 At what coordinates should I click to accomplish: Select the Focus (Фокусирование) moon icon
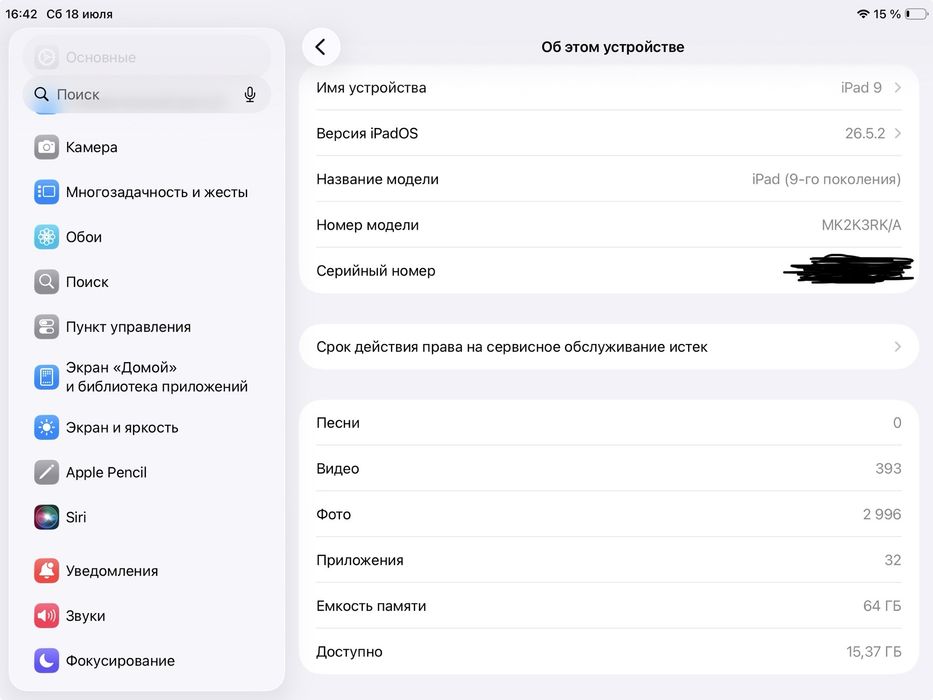46,661
